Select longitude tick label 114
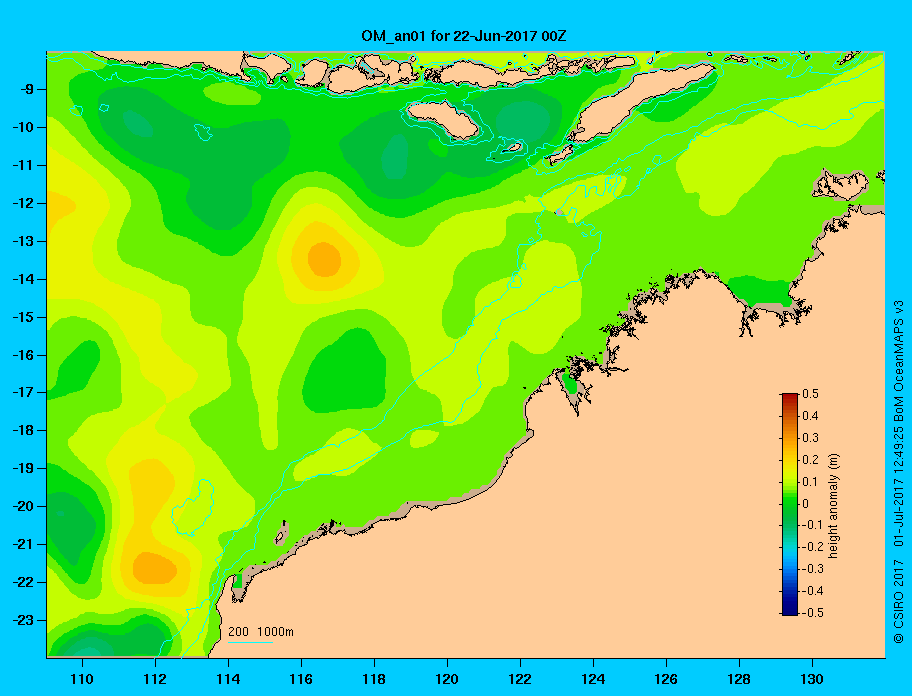The height and width of the screenshot is (696, 912). [x=228, y=679]
